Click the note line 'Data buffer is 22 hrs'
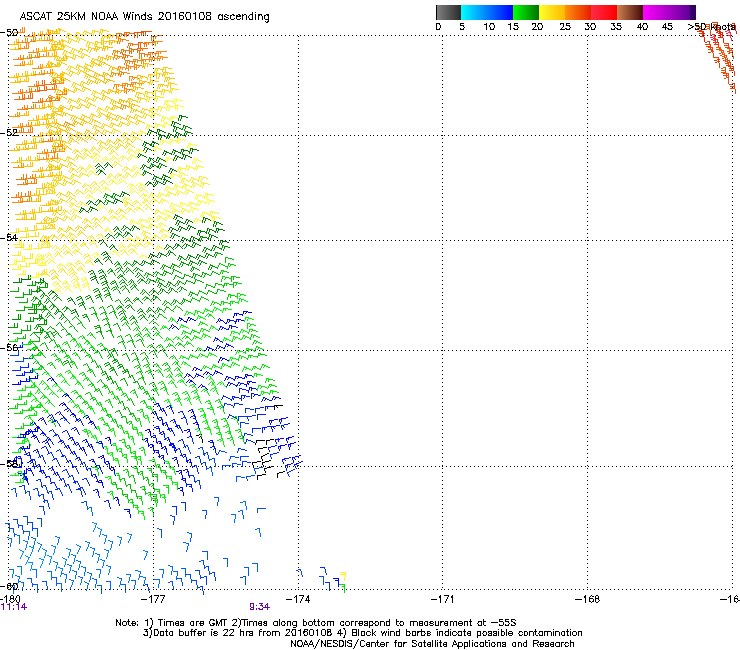 click(x=362, y=633)
